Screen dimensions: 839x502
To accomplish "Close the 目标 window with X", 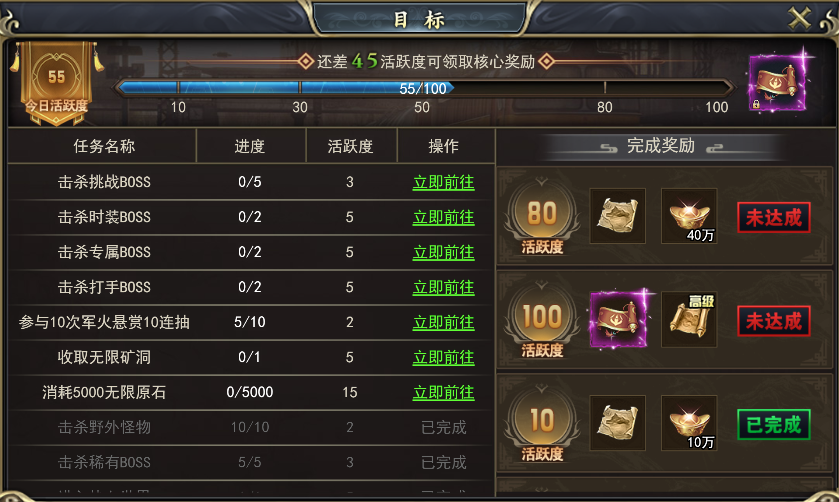I will pos(799,18).
